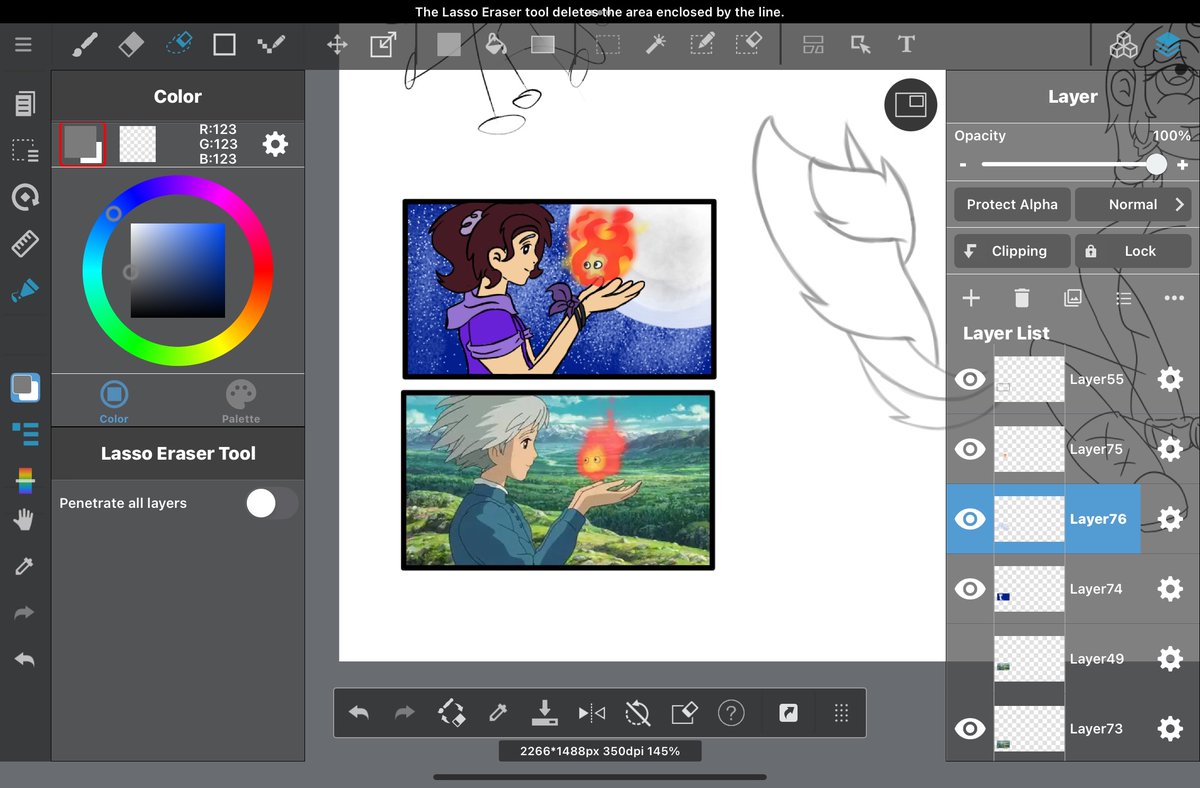Open the Eyedropper from the bottom toolbar

497,712
